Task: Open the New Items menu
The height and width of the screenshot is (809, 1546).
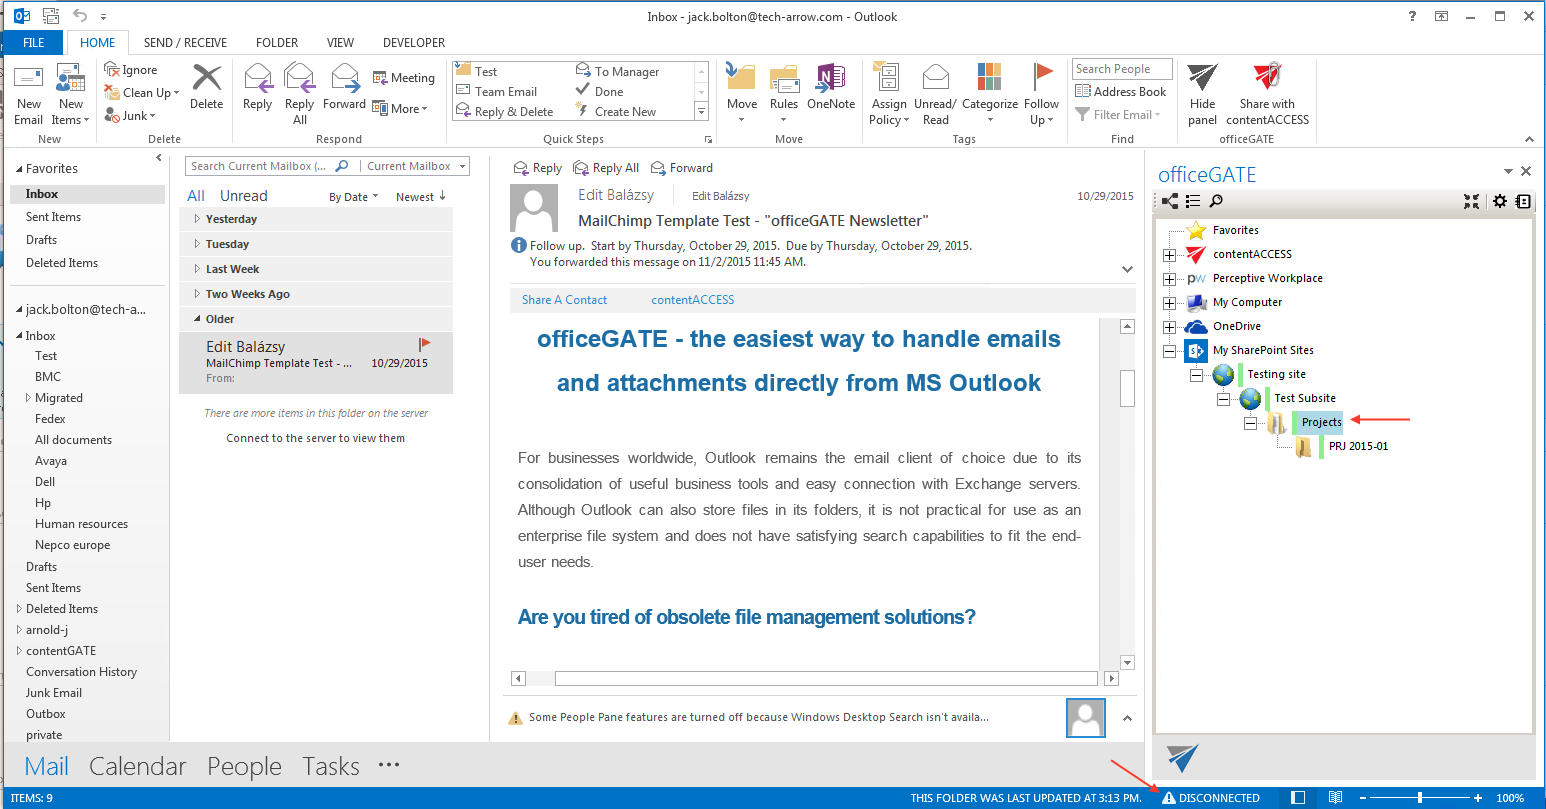Action: [x=70, y=95]
